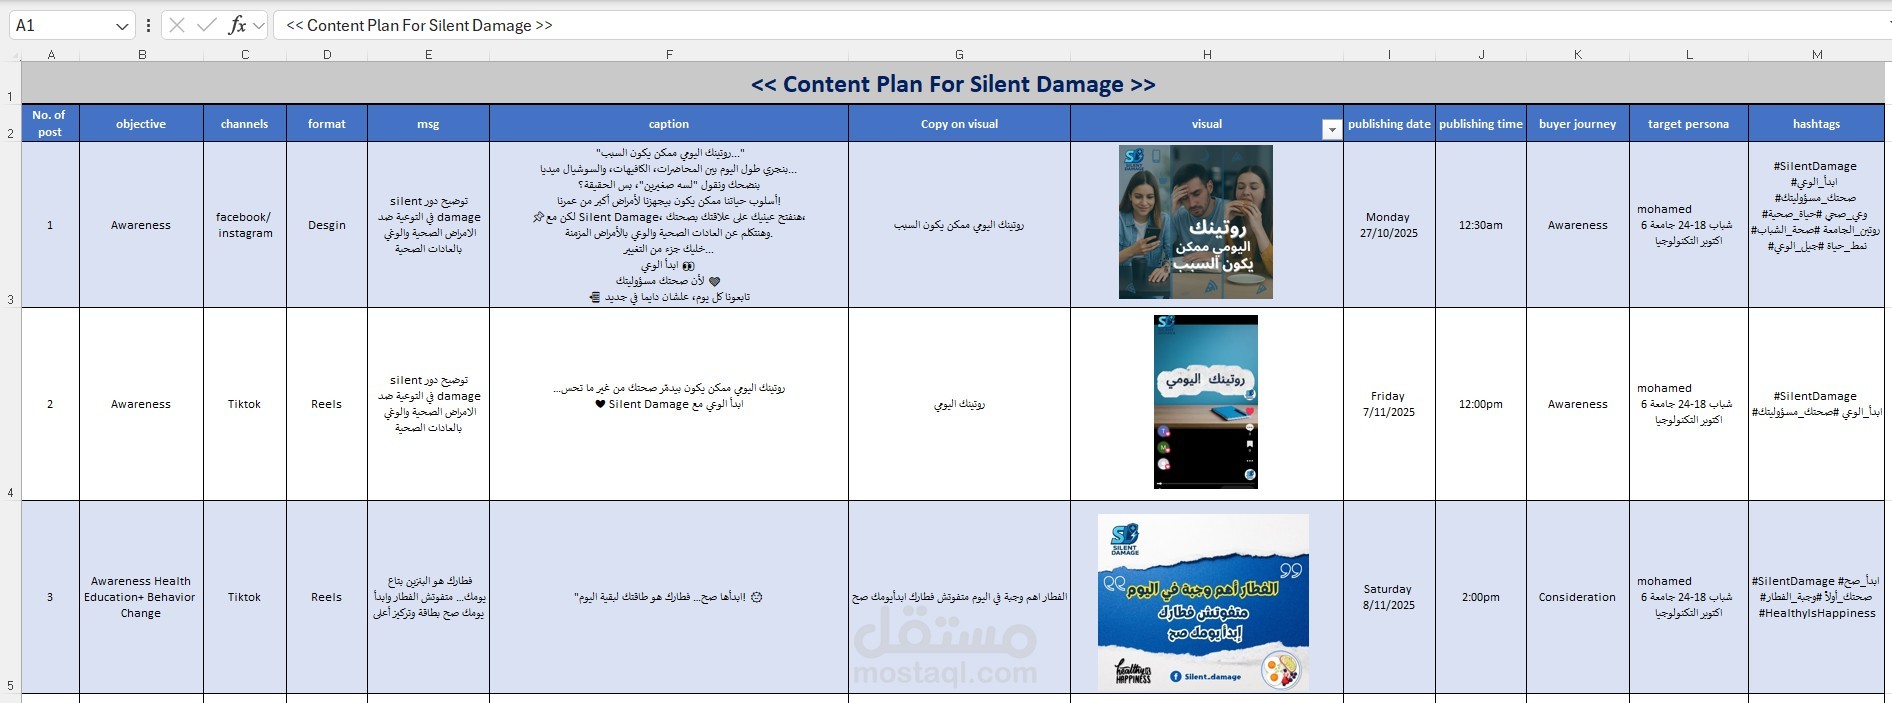Click 'Awareness Health Education+ Behavior Change' cell

(141, 597)
